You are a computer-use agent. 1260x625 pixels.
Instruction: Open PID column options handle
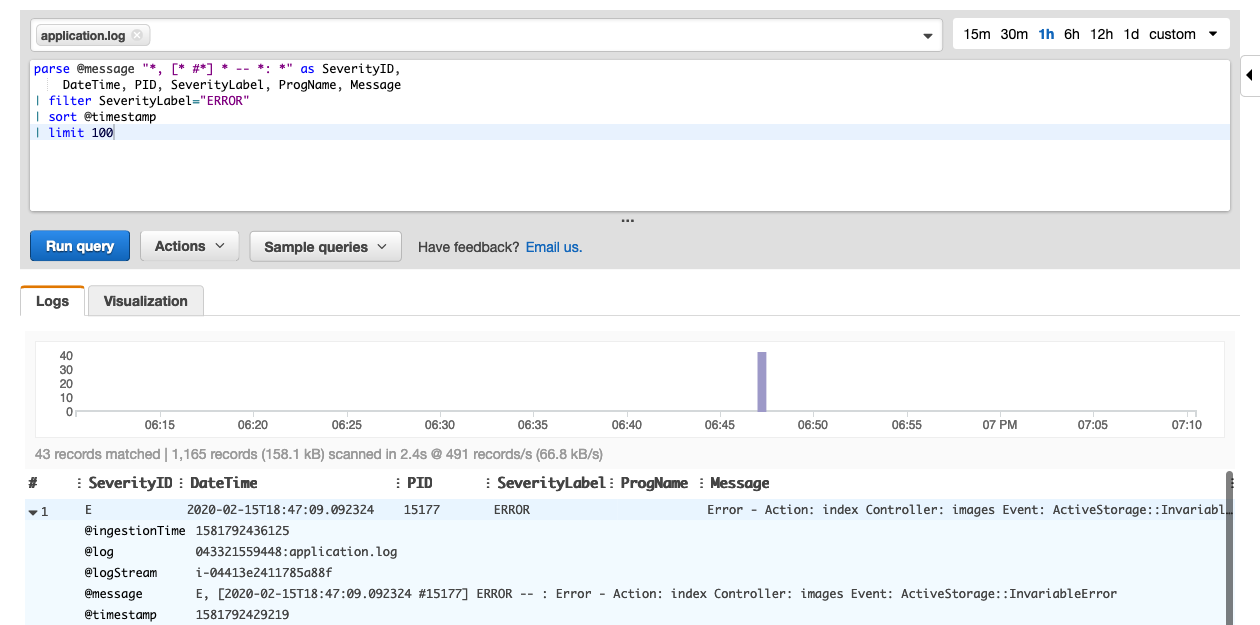(398, 483)
